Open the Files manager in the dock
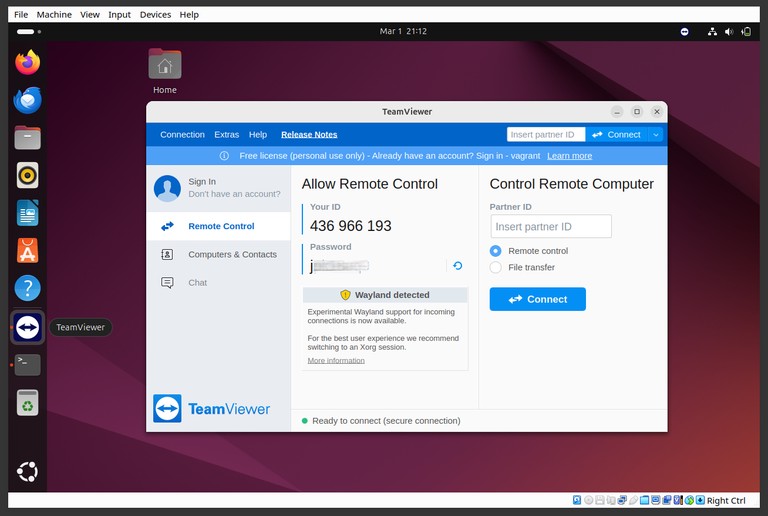The width and height of the screenshot is (768, 516). click(x=27, y=138)
